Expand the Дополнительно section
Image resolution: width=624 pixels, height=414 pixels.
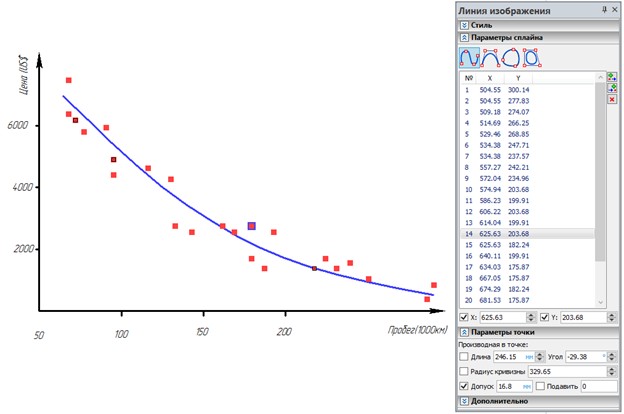tap(464, 400)
